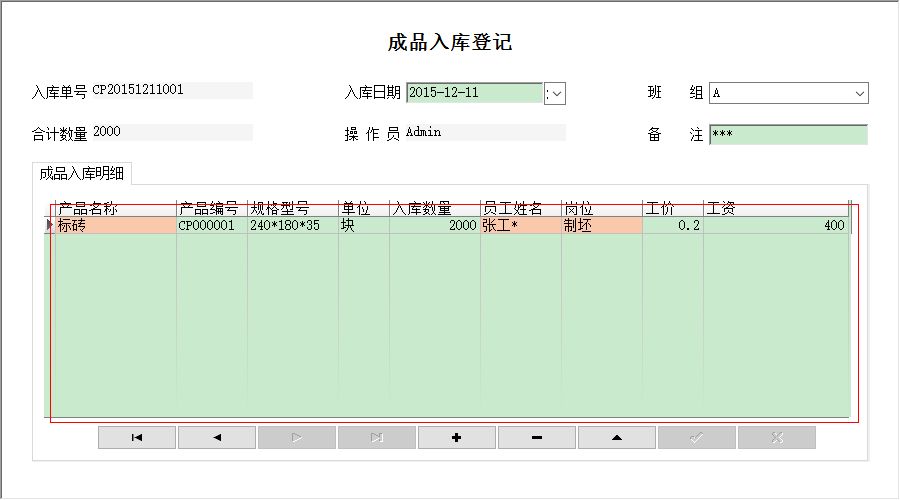
Task: Delete row with minus button
Action: click(537, 437)
